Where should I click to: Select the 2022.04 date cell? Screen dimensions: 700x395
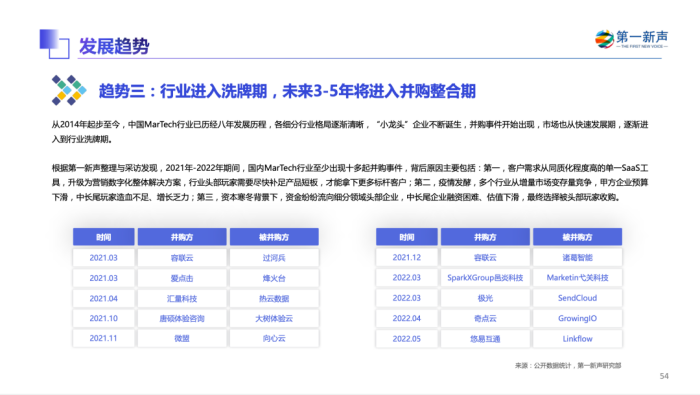(407, 318)
